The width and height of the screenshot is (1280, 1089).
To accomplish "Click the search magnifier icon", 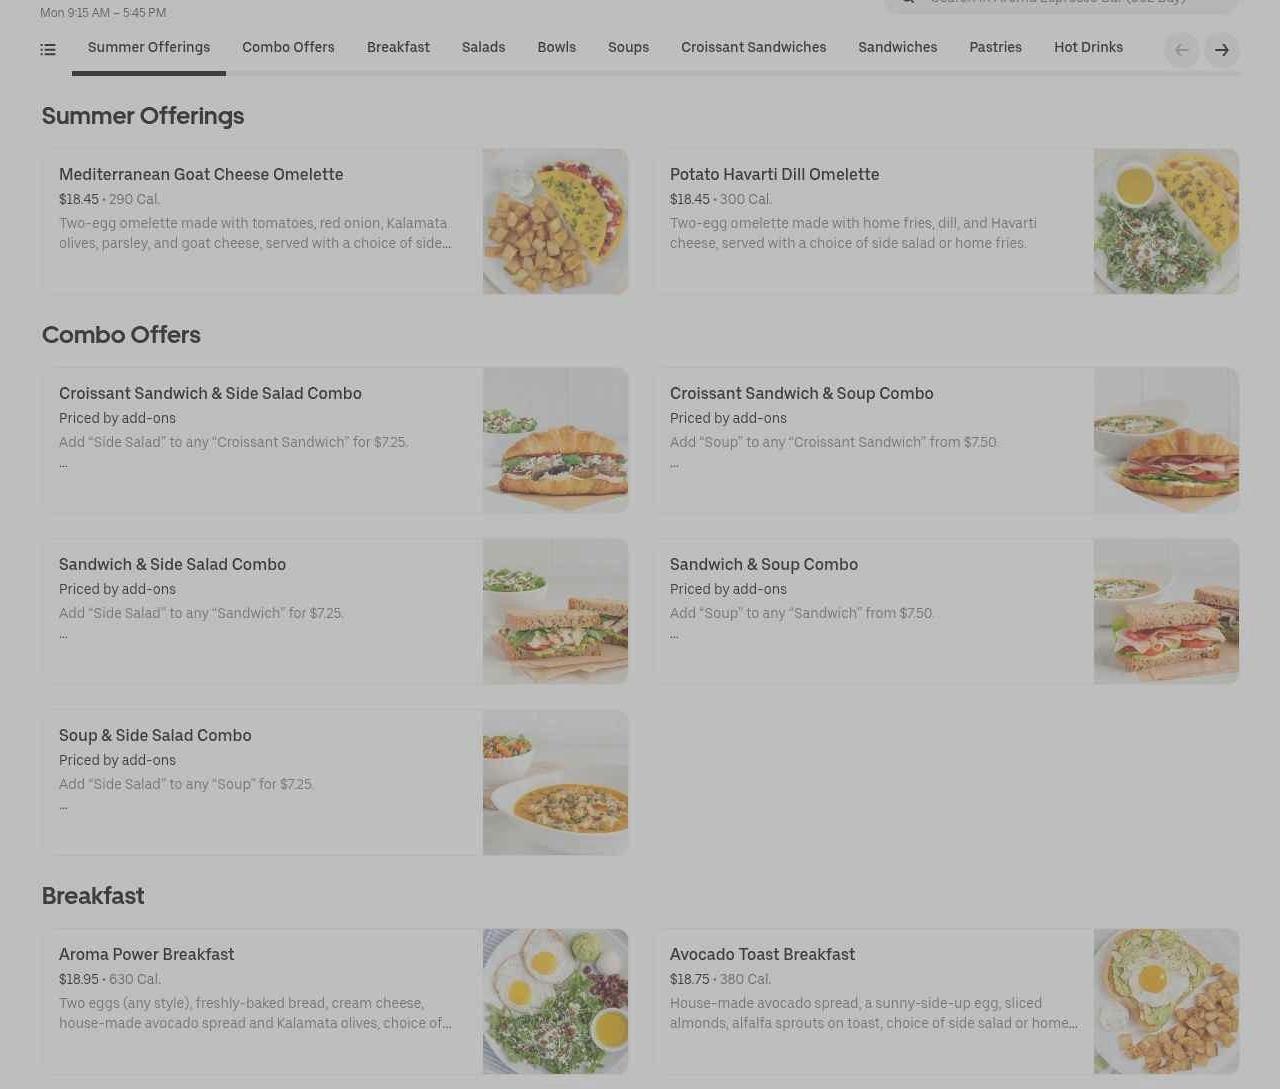I will point(908,3).
